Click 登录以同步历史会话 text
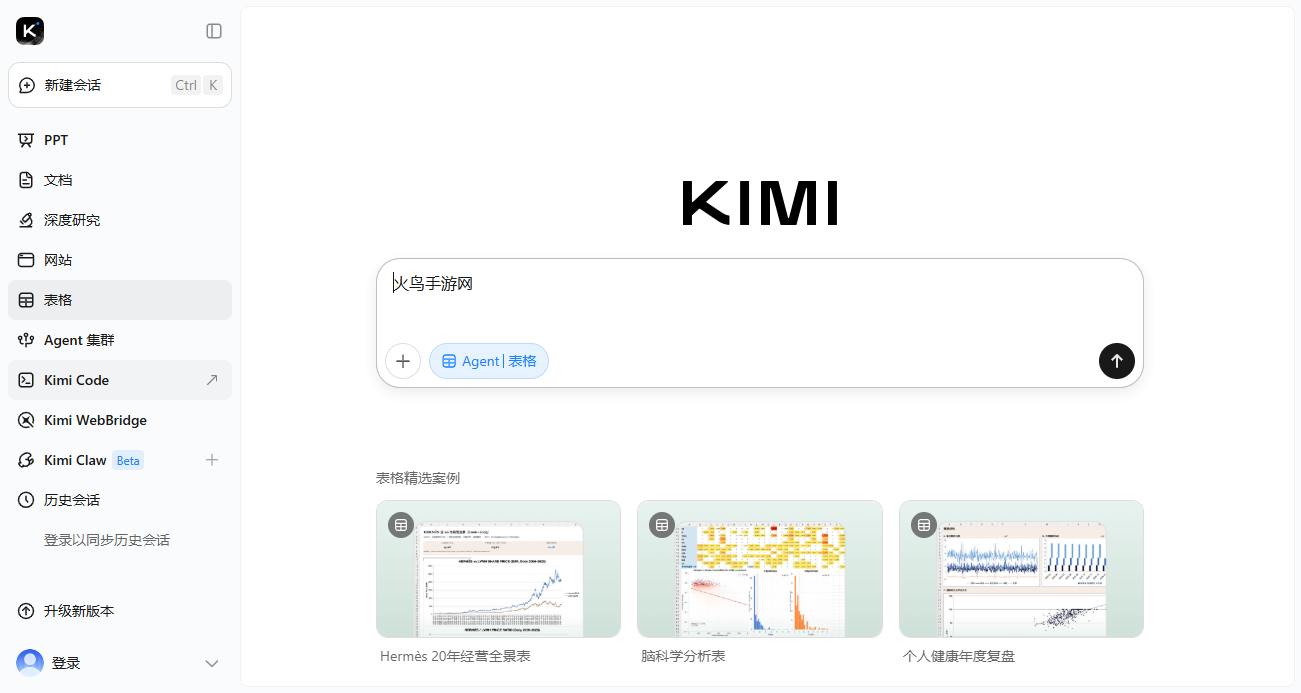 107,540
